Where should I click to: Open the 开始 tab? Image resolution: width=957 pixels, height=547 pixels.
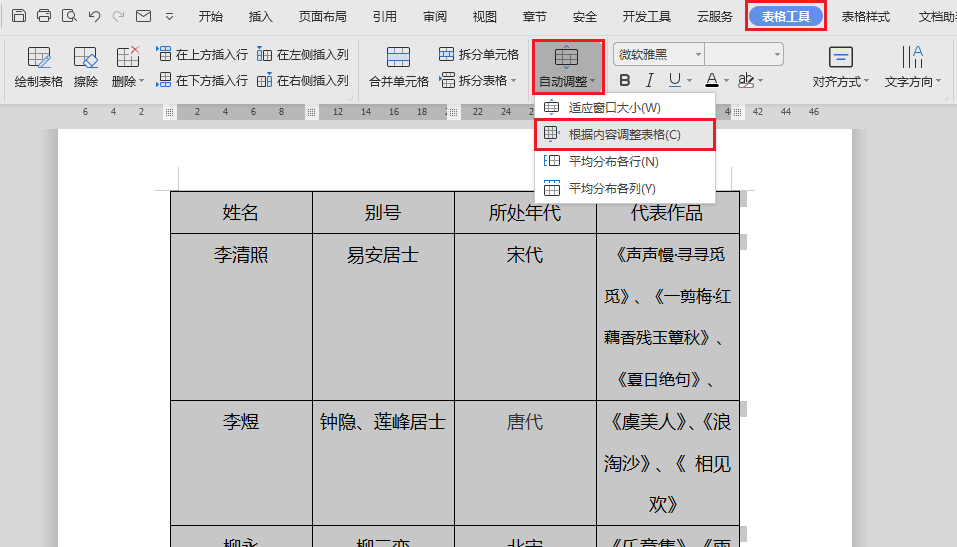211,16
